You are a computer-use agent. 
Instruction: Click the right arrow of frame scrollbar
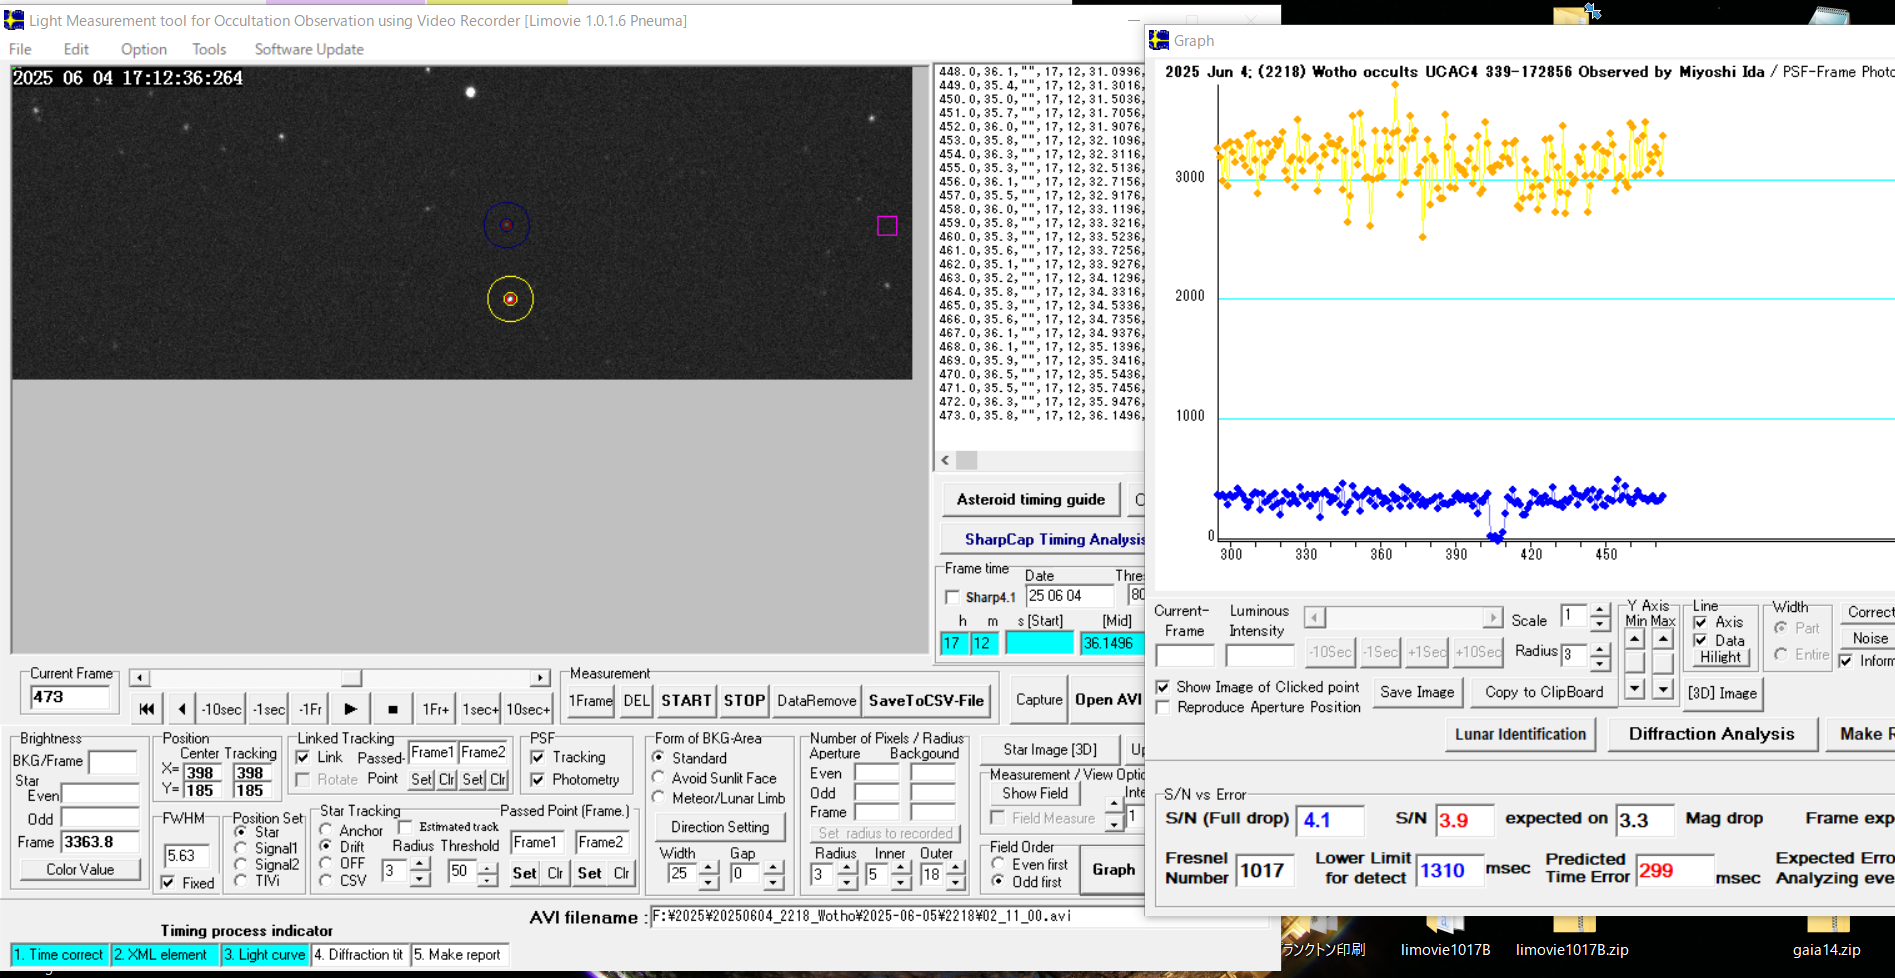click(x=540, y=678)
